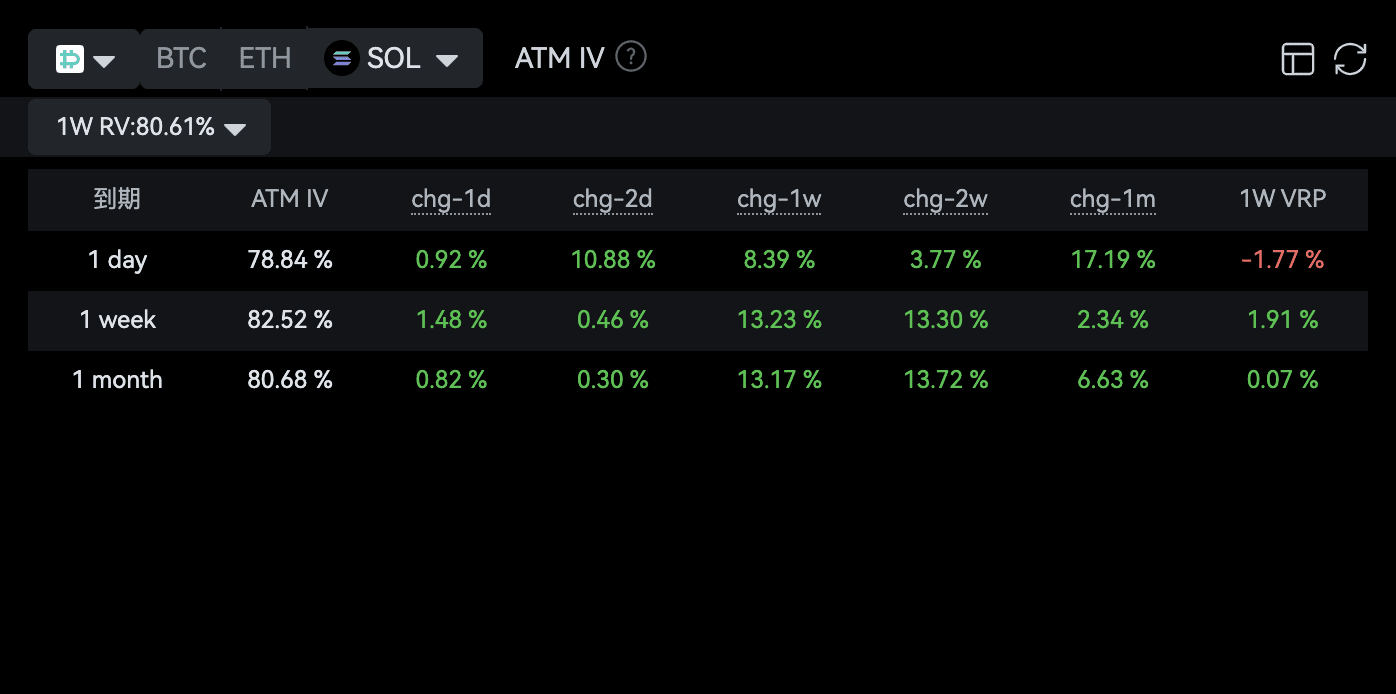Click the chg-2d column header
The height and width of the screenshot is (694, 1396).
point(613,199)
